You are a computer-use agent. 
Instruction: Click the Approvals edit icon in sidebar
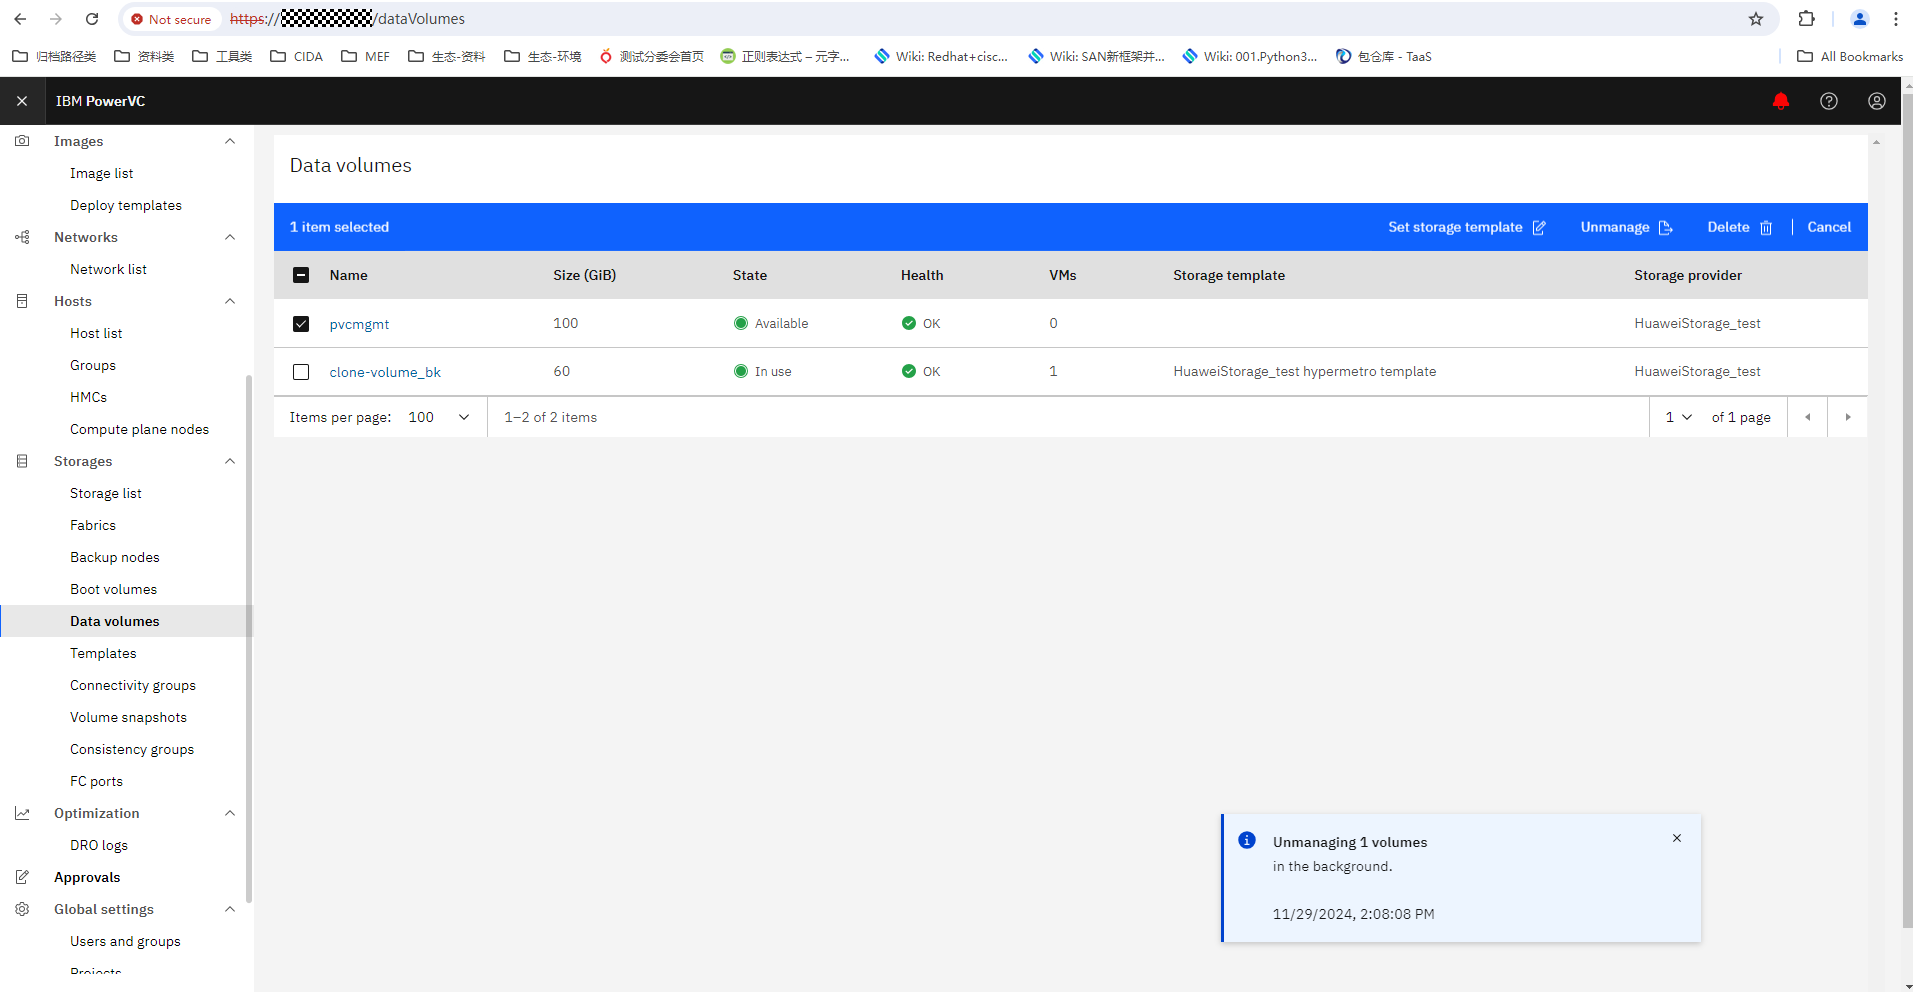click(22, 877)
